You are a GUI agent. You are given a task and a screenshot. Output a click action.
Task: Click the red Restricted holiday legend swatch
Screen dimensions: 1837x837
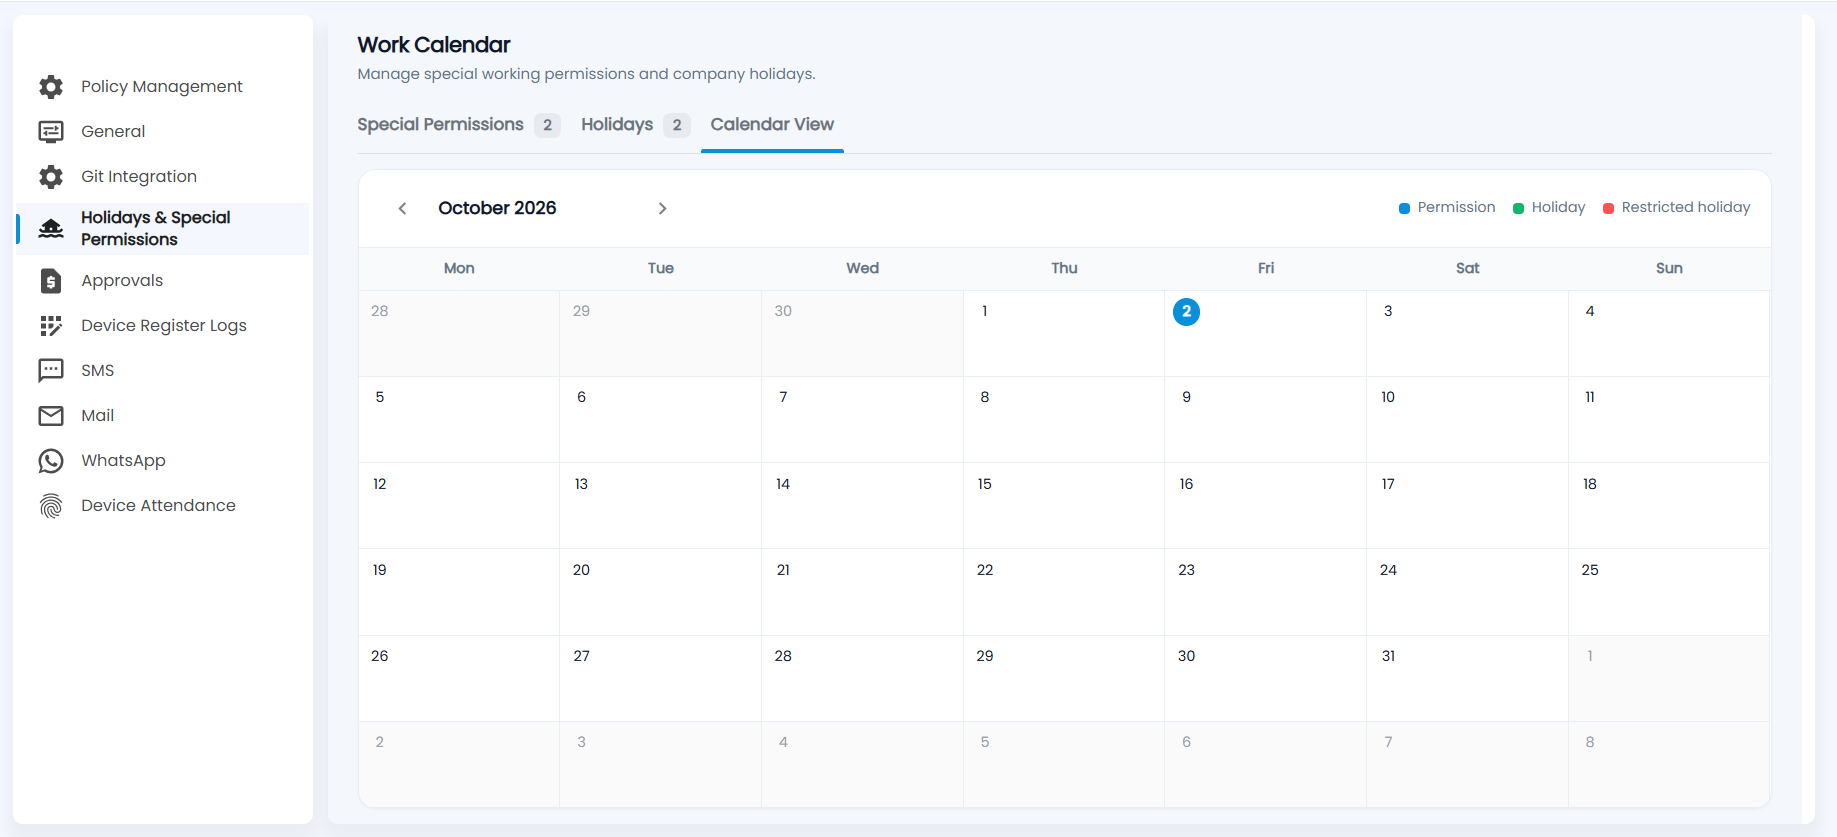click(1608, 208)
